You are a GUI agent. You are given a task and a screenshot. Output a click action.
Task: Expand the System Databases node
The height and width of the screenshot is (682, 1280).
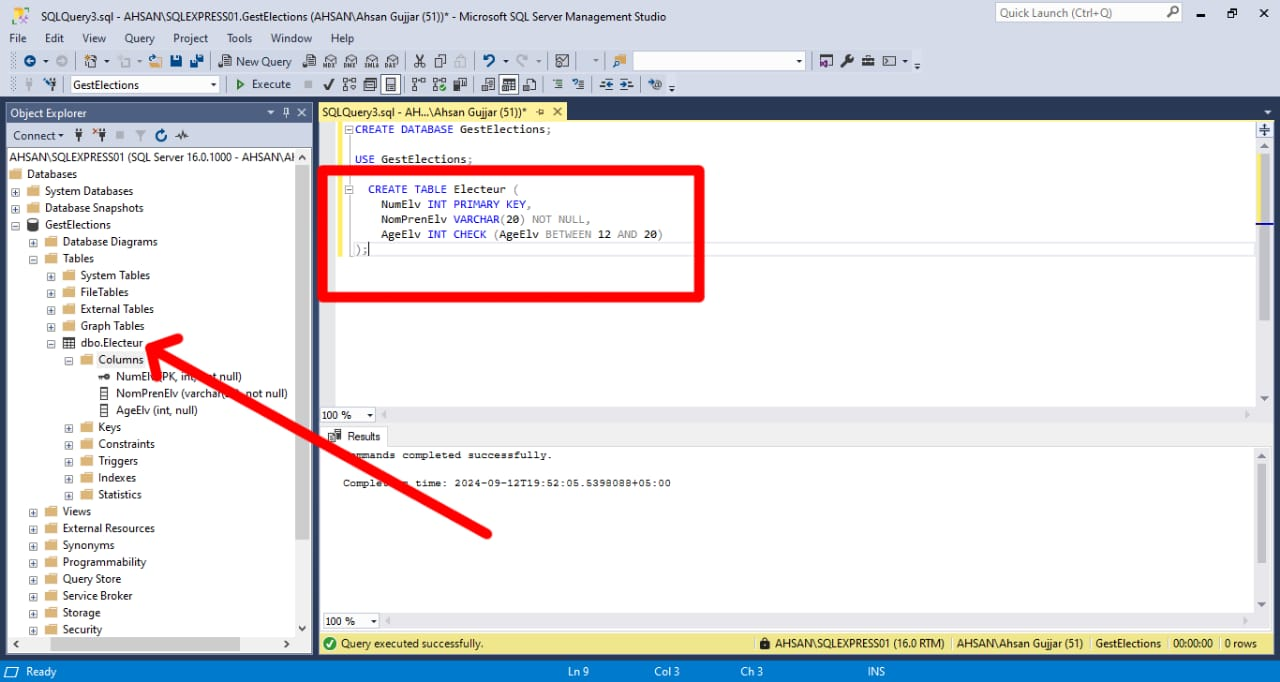tap(16, 191)
